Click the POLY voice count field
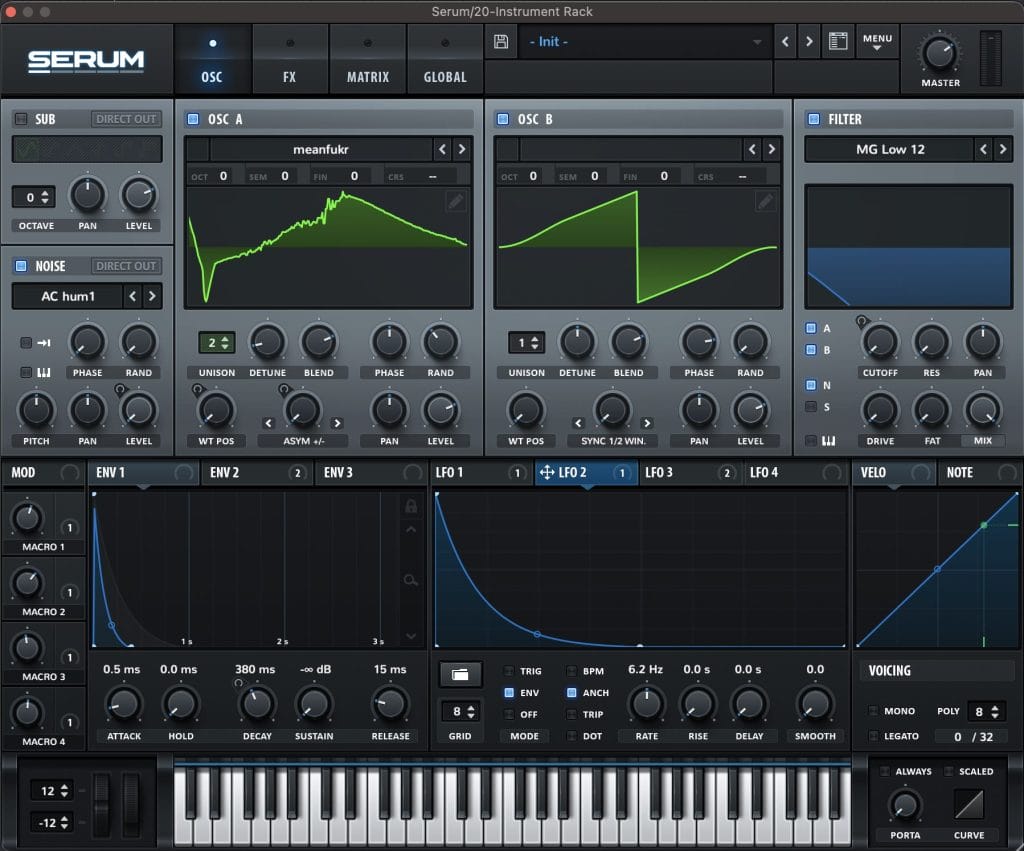Screen dimensions: 1024x851 click(985, 711)
